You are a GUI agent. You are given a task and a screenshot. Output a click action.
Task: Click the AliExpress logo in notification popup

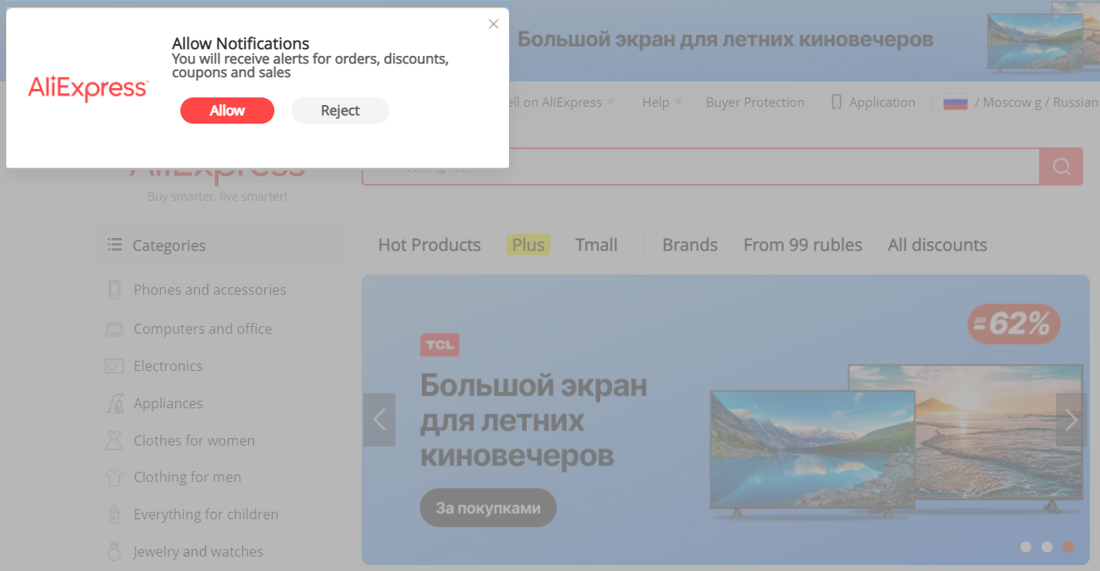click(88, 88)
